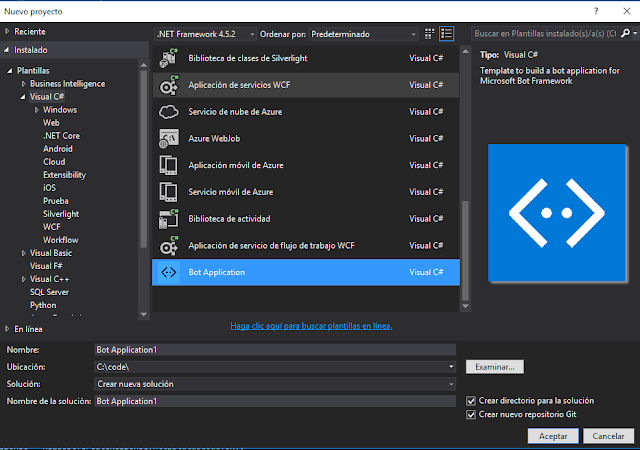640x450 pixels.
Task: Open the Ubicación path dropdown
Action: 451,367
